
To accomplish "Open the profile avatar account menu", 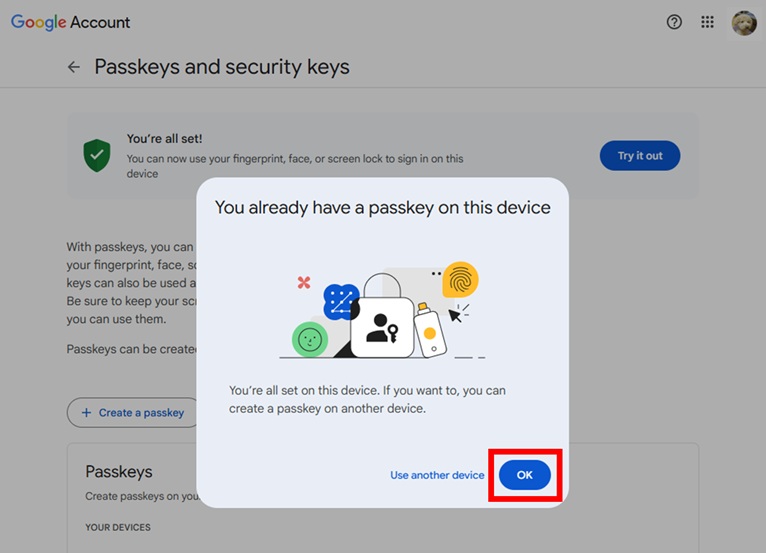I will [x=744, y=22].
